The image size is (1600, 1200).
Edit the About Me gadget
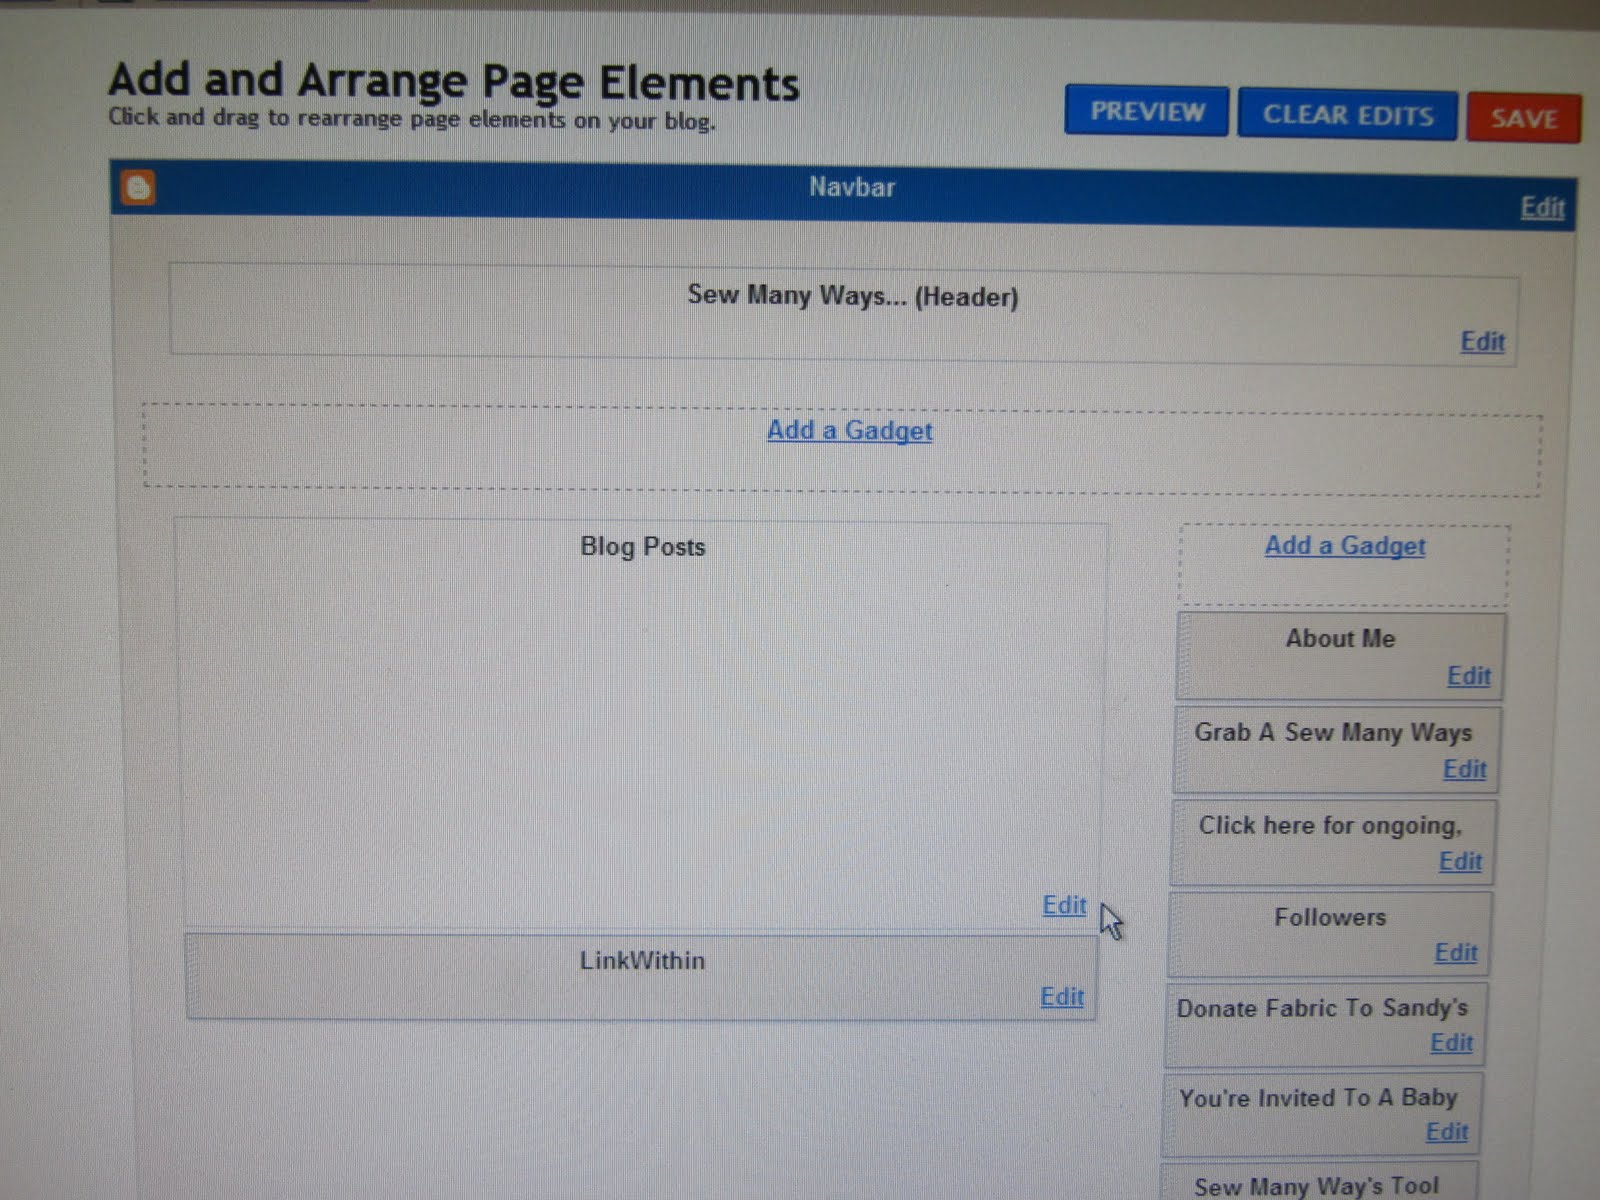(1467, 675)
